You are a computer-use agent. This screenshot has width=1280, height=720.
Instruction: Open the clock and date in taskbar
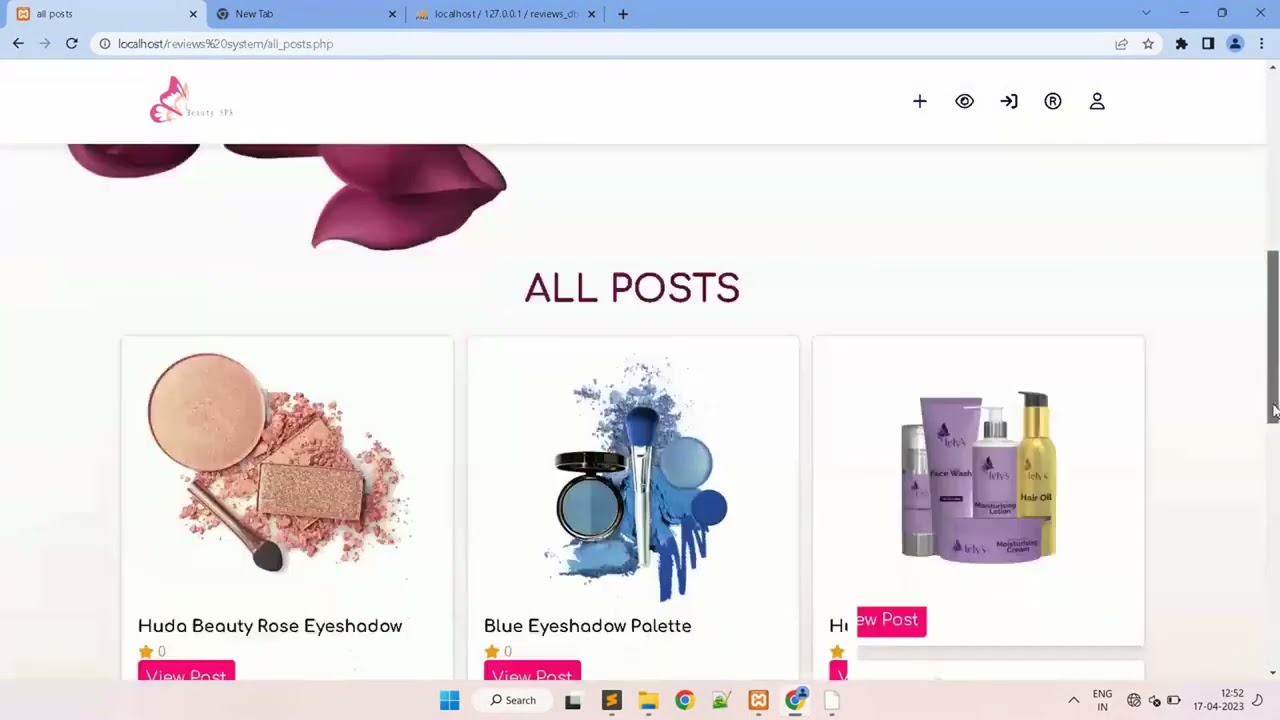[1218, 700]
